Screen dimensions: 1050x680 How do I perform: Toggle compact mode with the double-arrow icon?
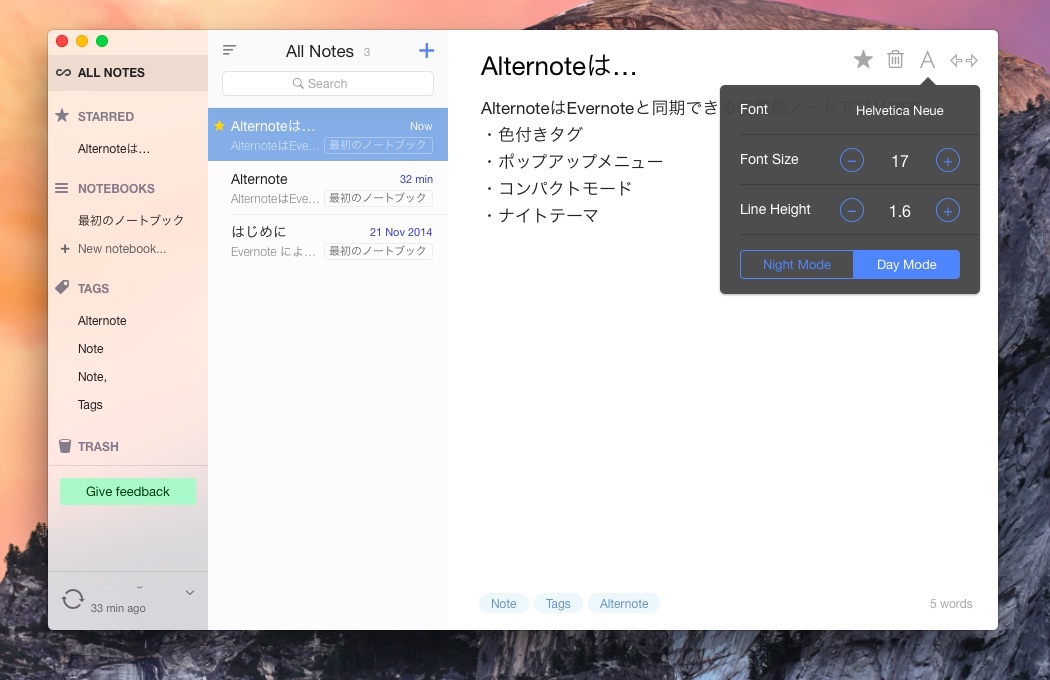[x=964, y=60]
